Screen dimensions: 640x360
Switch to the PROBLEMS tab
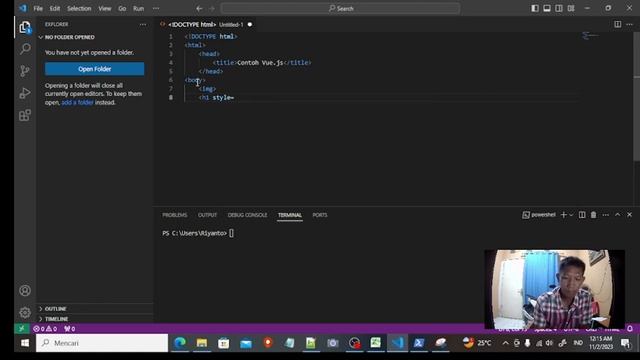click(x=175, y=215)
